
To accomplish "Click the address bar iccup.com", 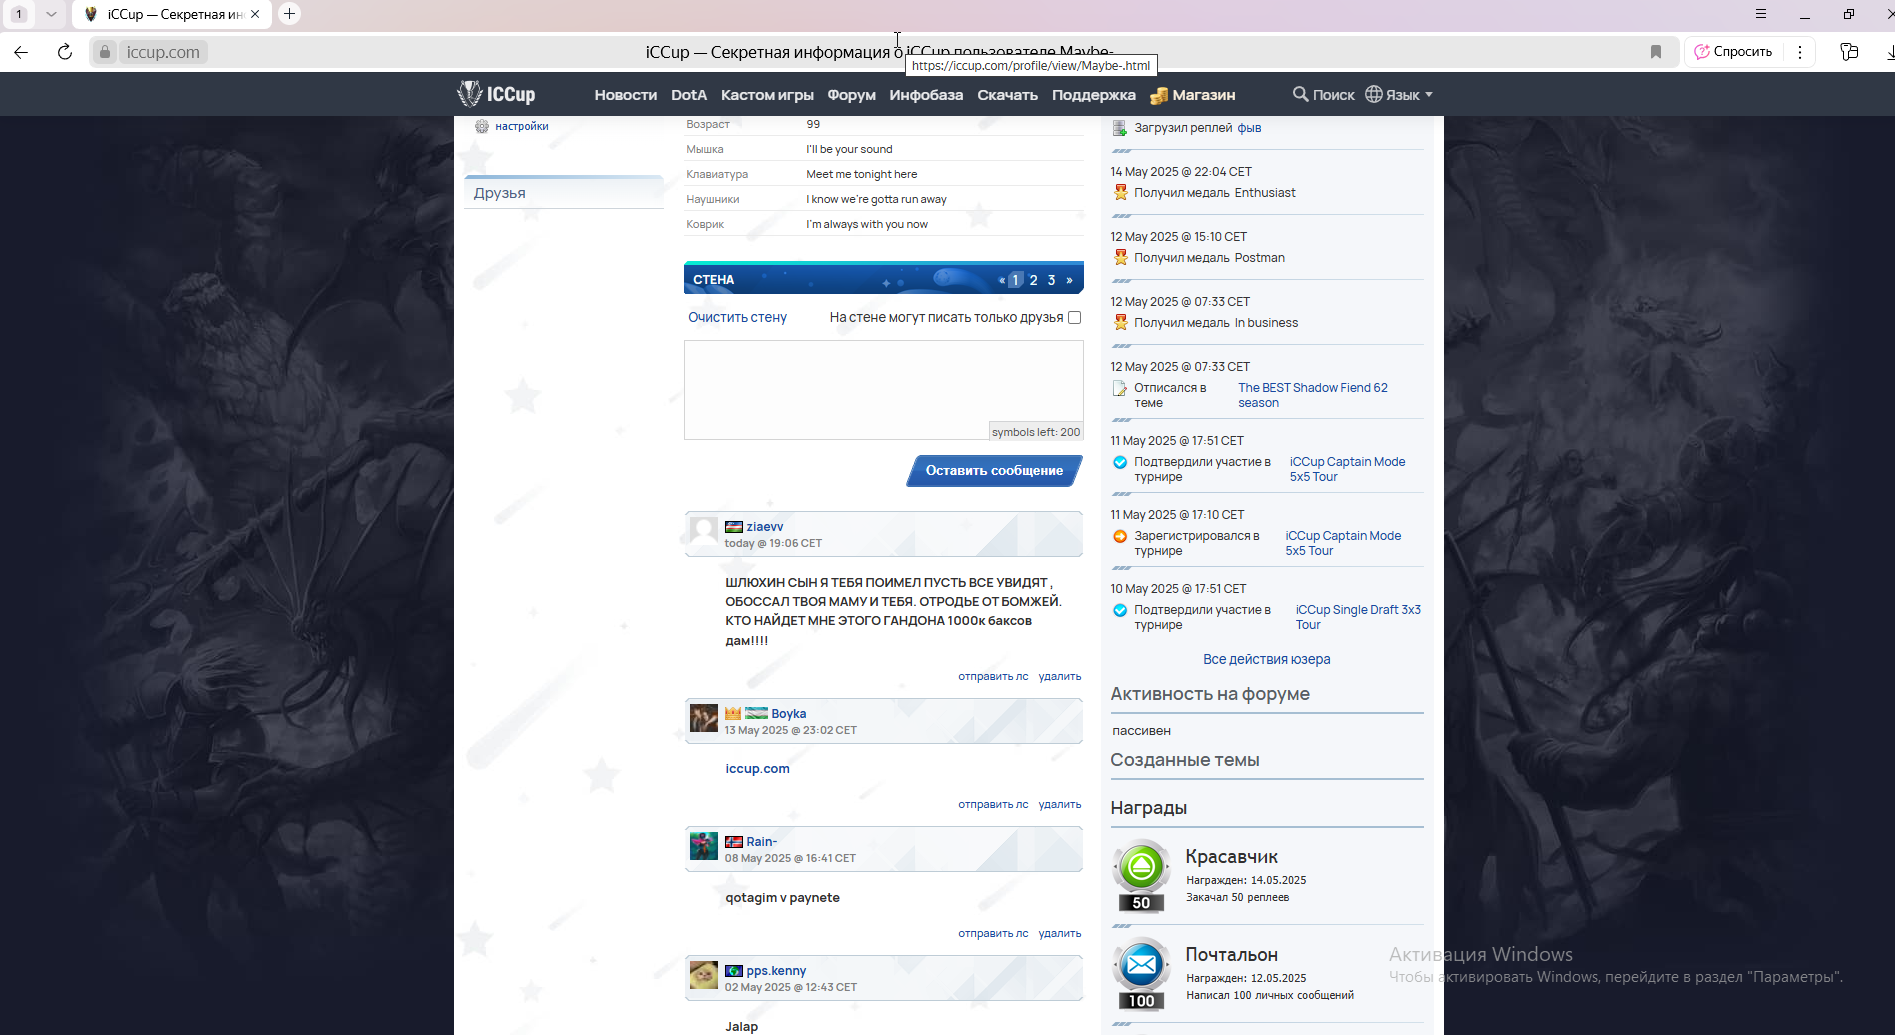I will coord(163,52).
